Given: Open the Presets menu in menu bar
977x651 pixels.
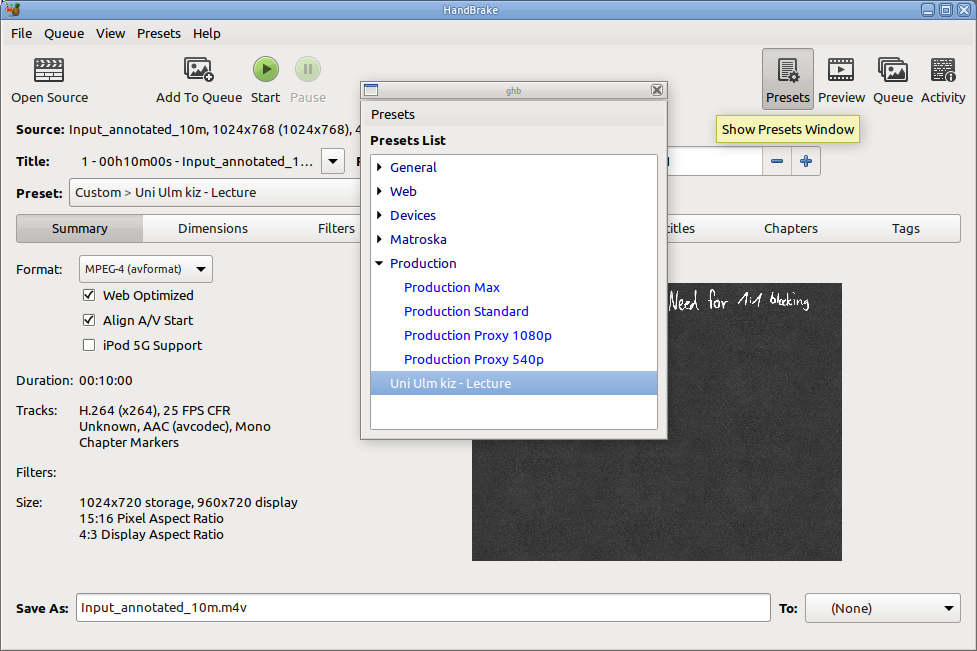Looking at the screenshot, I should point(158,33).
